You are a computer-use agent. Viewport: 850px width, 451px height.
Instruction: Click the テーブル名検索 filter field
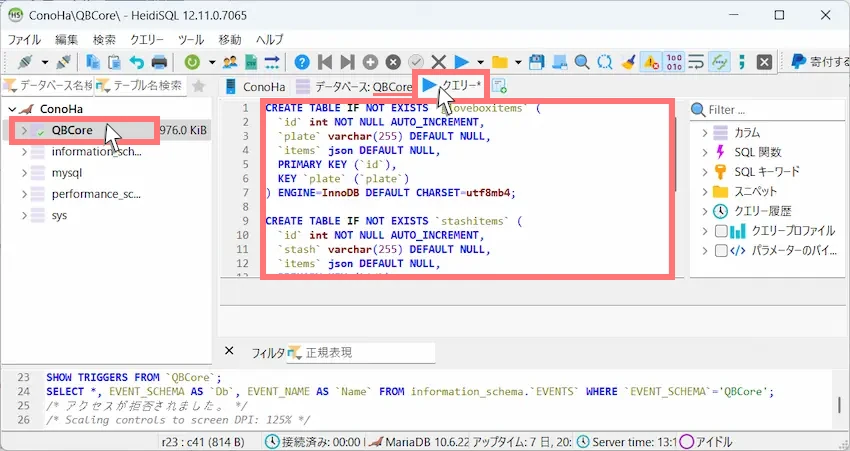140,86
